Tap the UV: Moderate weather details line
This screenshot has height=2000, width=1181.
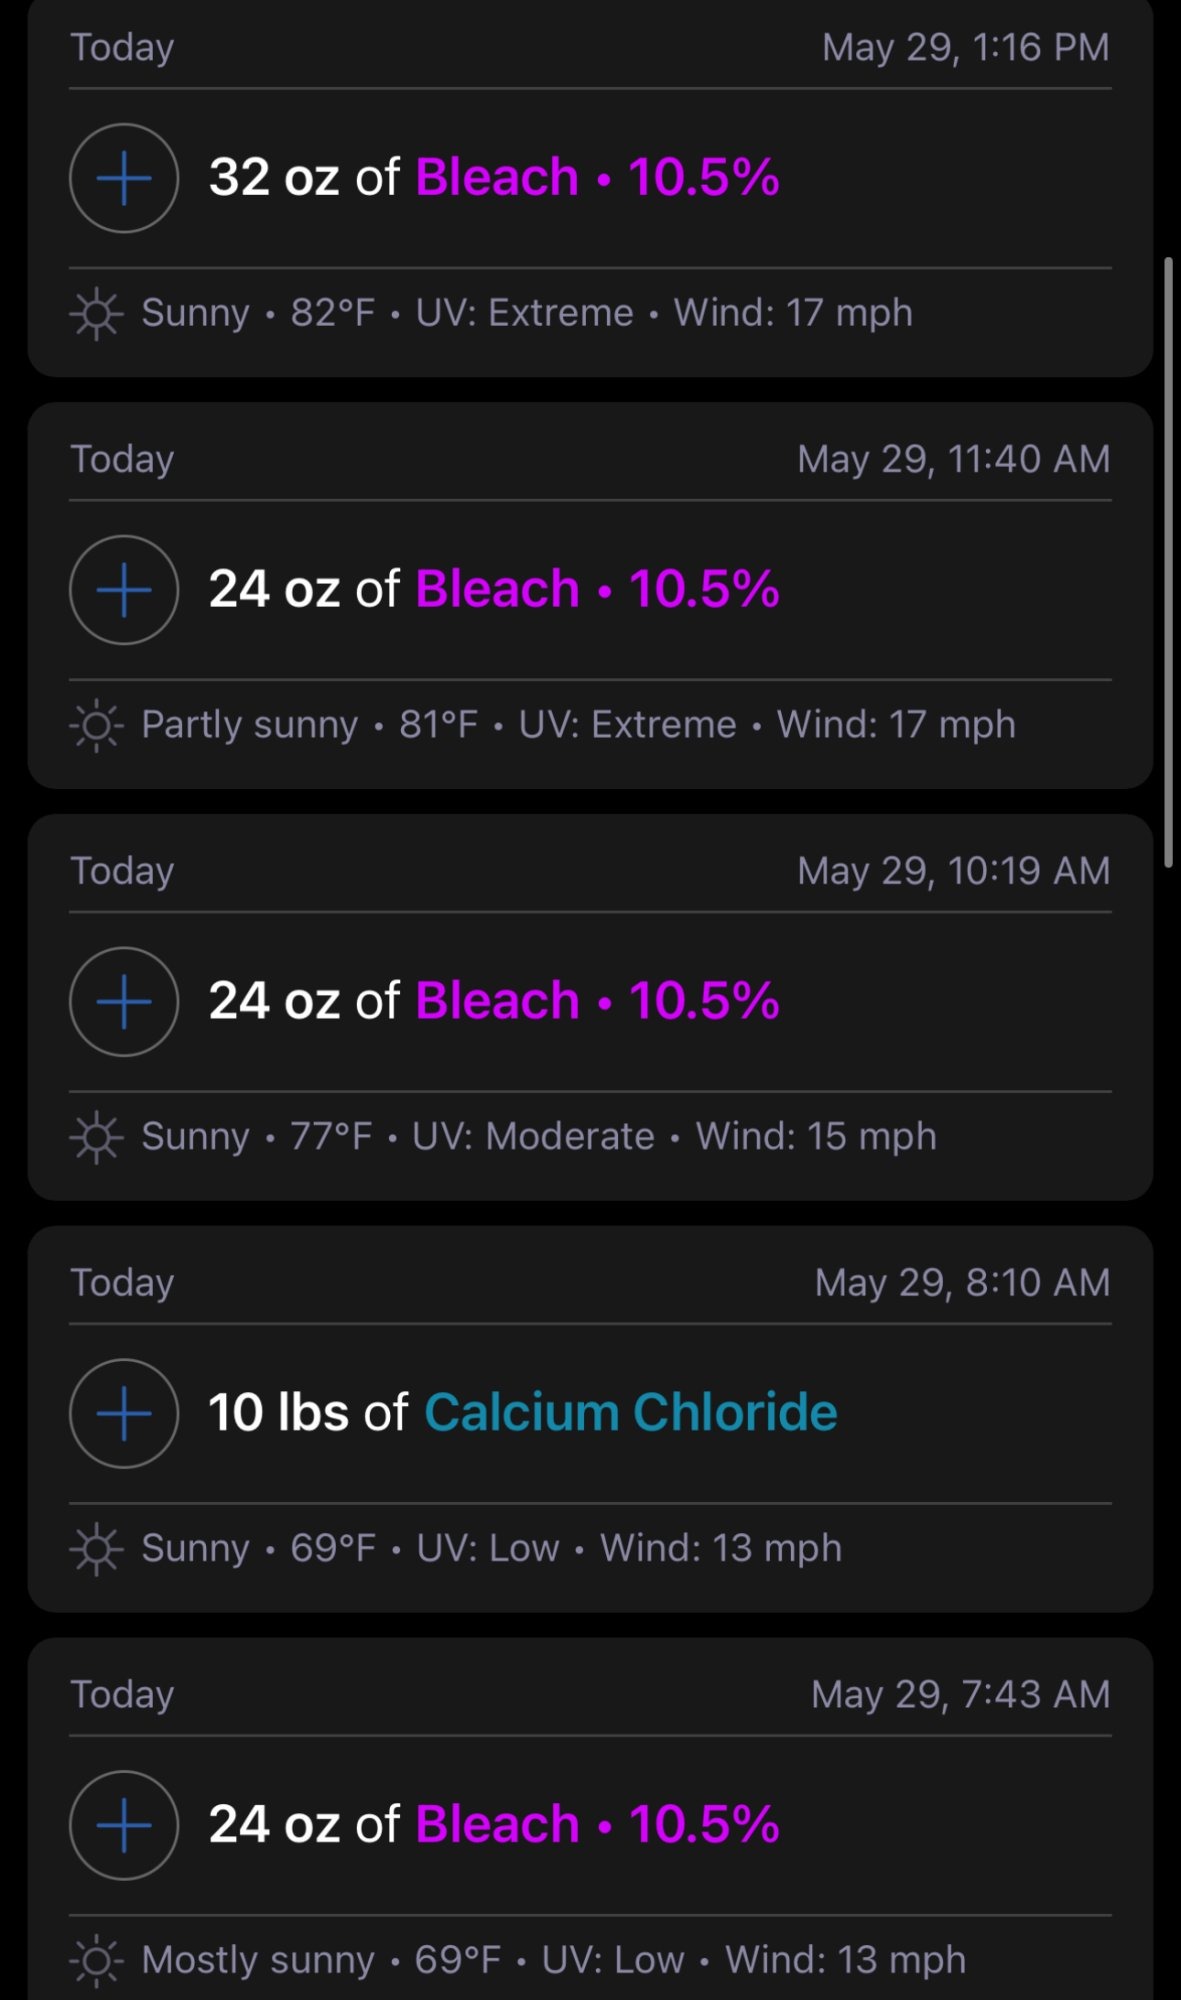(x=504, y=1137)
